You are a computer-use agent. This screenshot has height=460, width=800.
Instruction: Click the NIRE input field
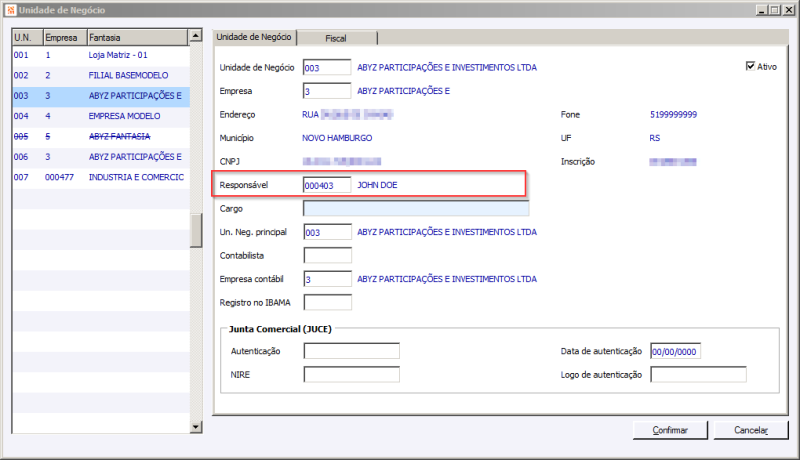click(x=352, y=374)
